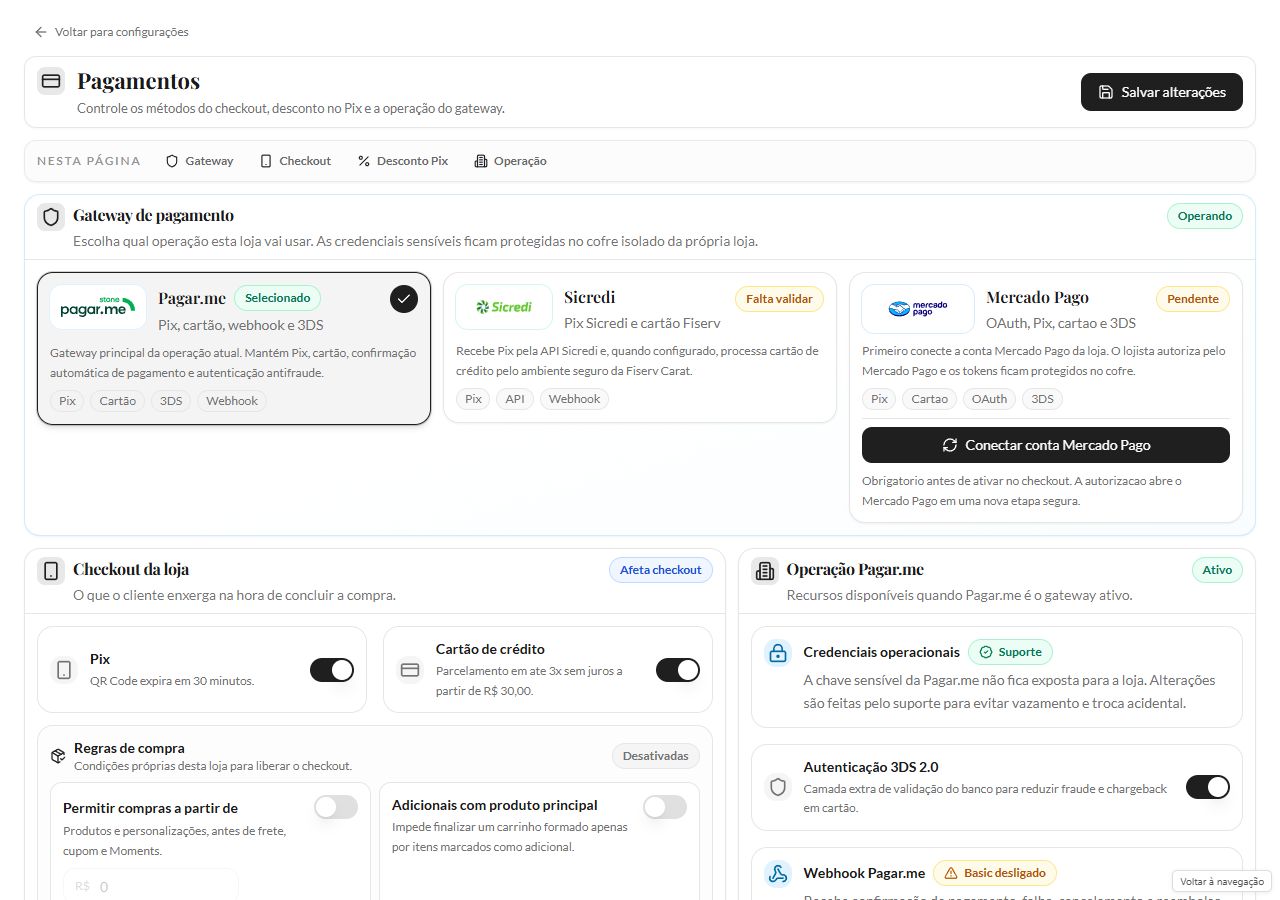Click the 3DS tag on Pagar.me card
Screen dimensions: 1280x900
point(171,401)
